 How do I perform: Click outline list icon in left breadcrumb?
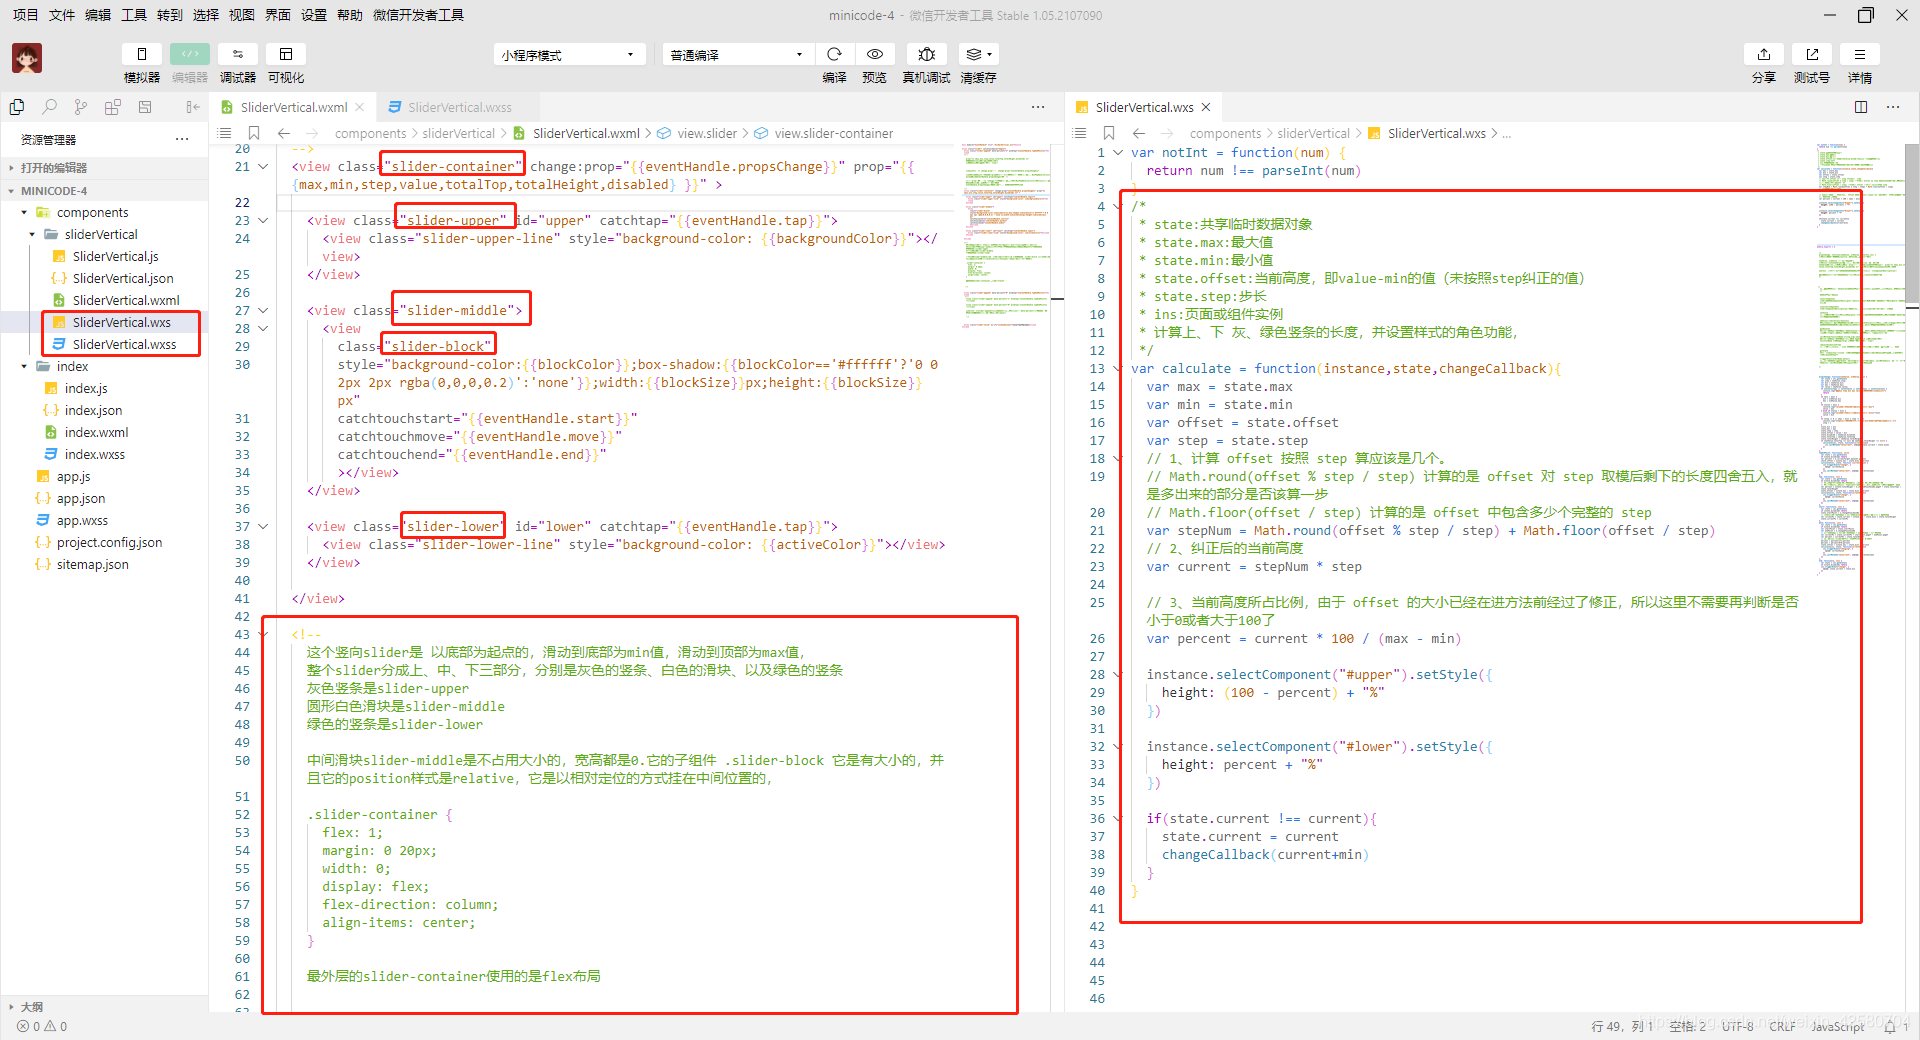pos(225,133)
